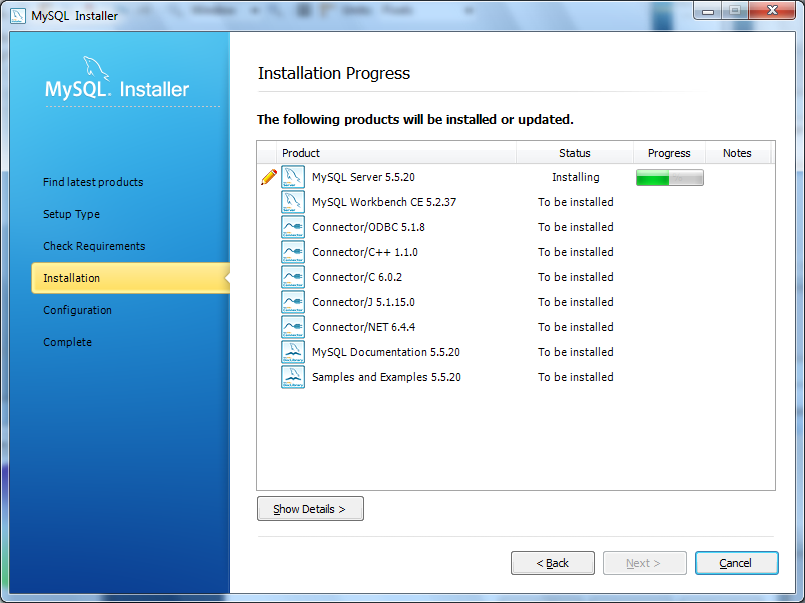Click To be installed status for Samples and Examples

[x=576, y=377]
